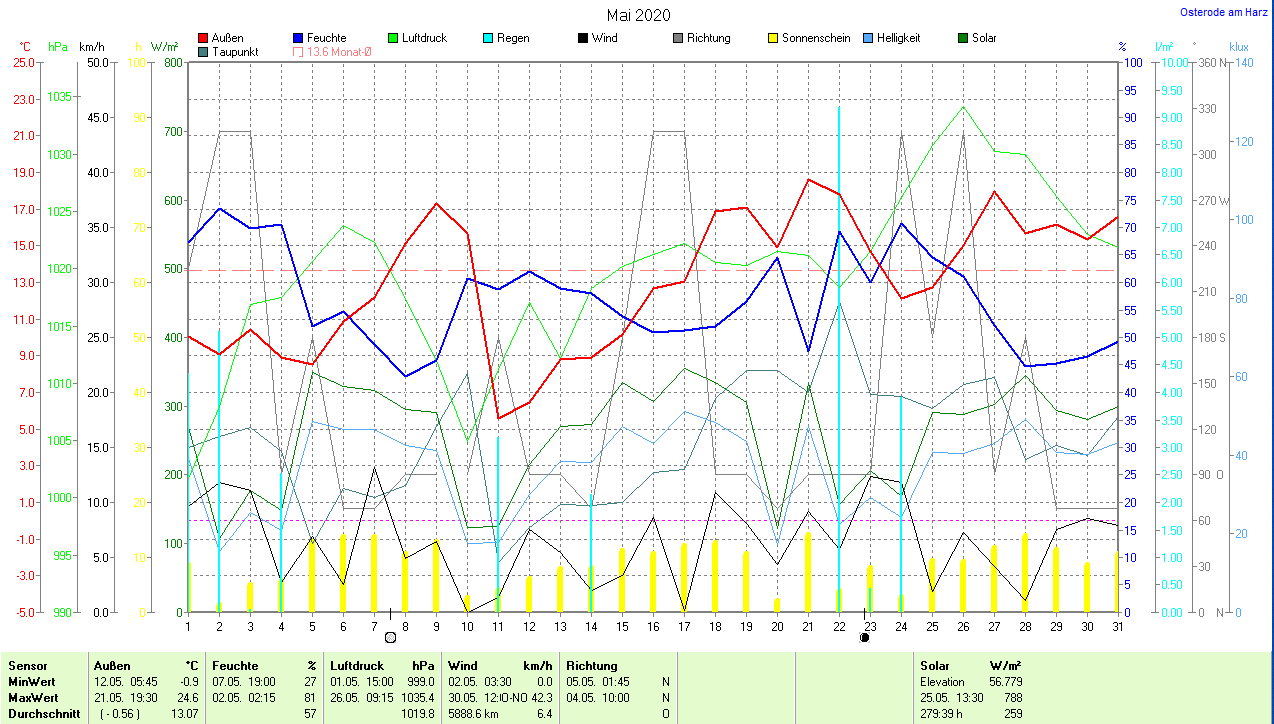Select the Solar legend label
1274x724 pixels.
coord(984,38)
